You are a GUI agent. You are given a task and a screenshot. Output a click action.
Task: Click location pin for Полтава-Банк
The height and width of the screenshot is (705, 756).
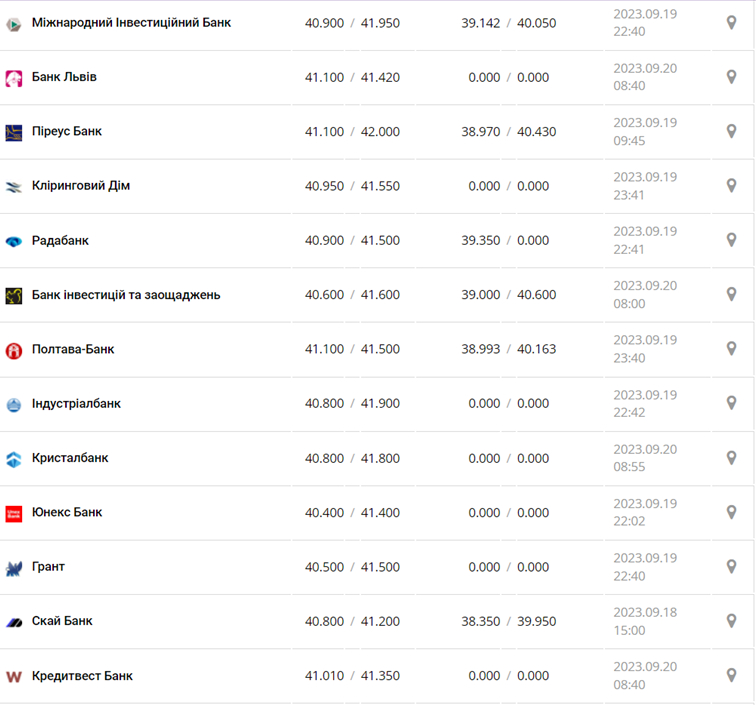(731, 349)
